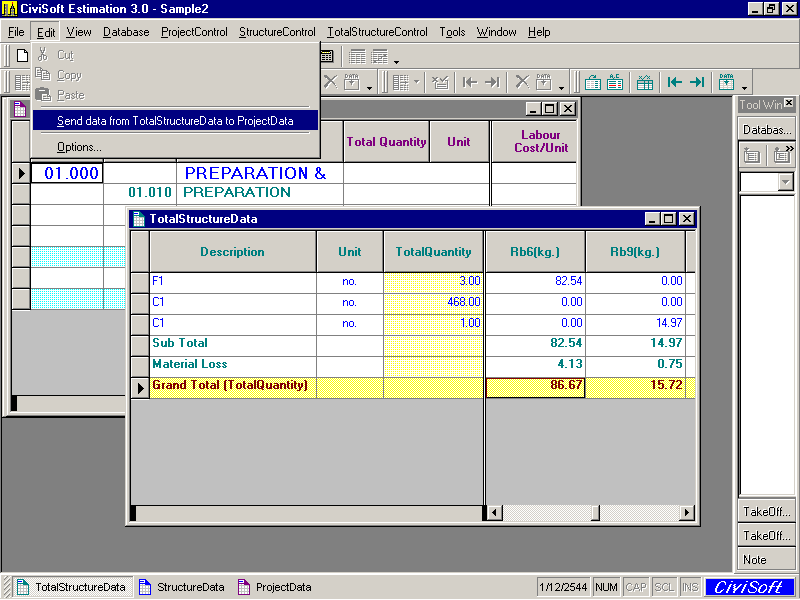The width and height of the screenshot is (800, 600).
Task: Click the Note button in Tool Window
Action: (766, 560)
